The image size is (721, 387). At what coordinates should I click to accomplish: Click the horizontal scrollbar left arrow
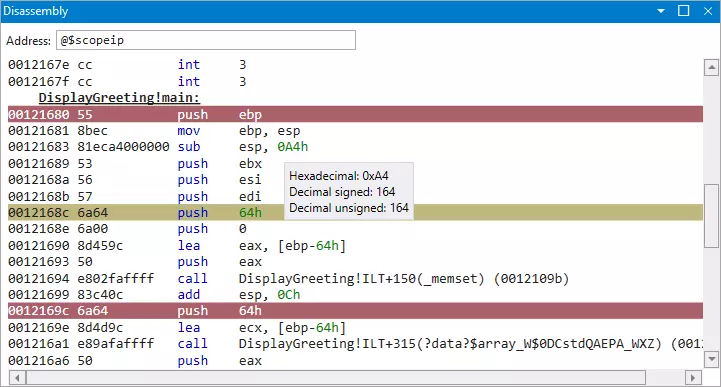pyautogui.click(x=17, y=378)
